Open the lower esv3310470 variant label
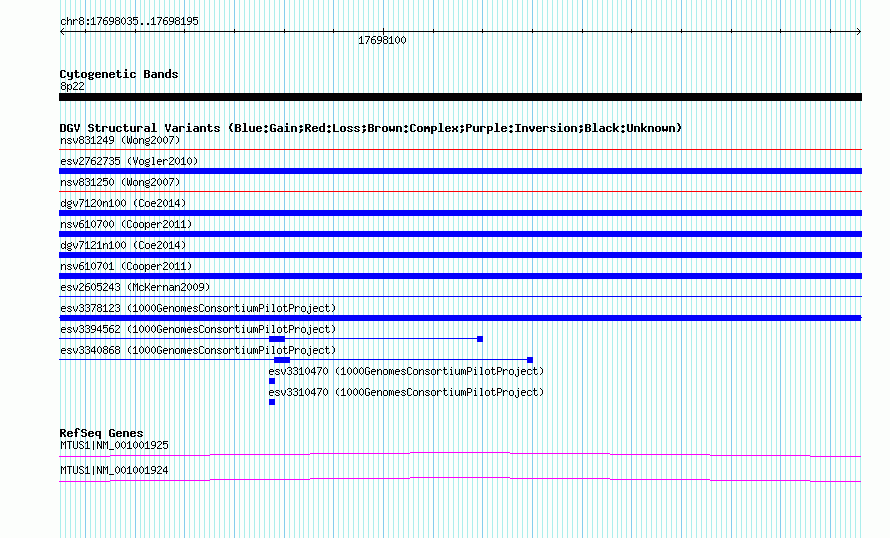The height and width of the screenshot is (538, 890). coord(406,392)
